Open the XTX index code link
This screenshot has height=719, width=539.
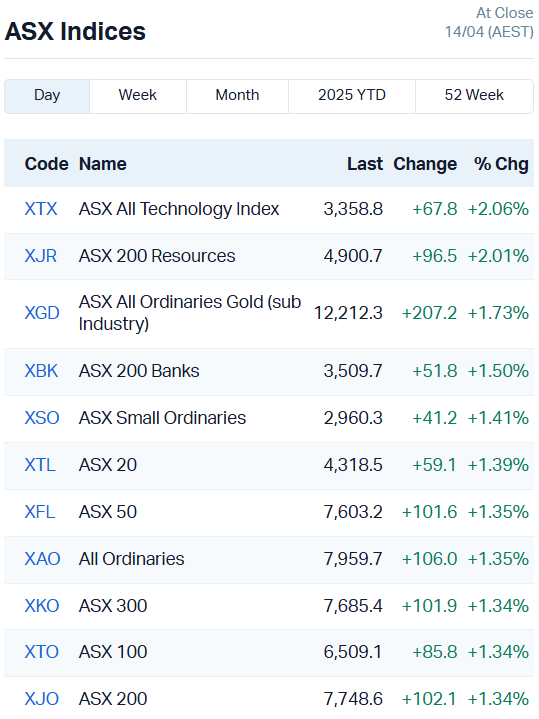(41, 209)
